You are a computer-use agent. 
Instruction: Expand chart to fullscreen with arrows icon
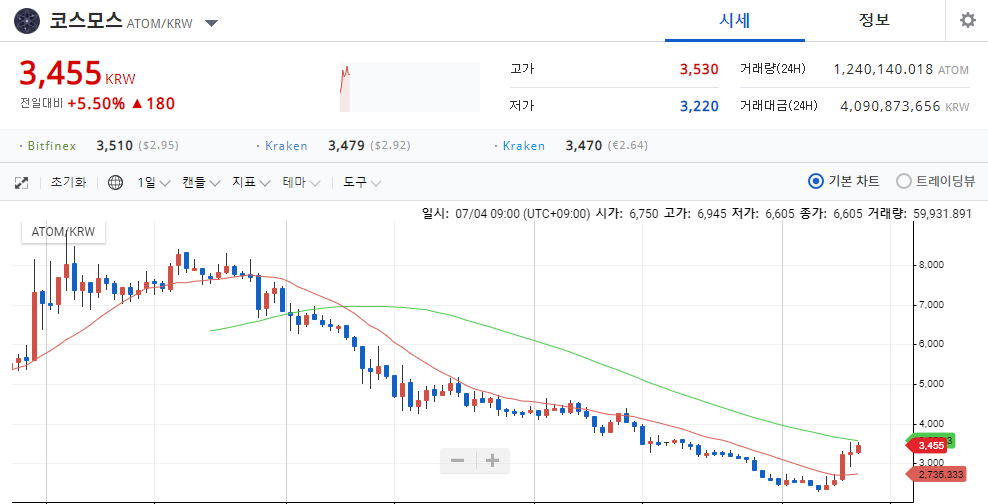click(21, 183)
